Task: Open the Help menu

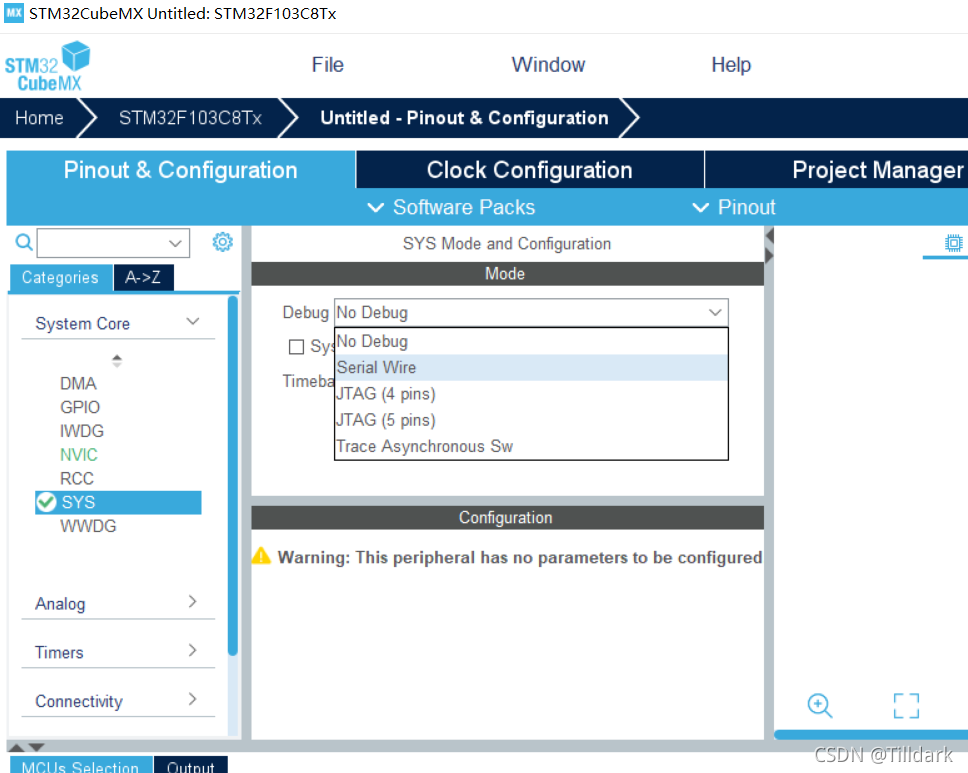Action: pos(731,65)
